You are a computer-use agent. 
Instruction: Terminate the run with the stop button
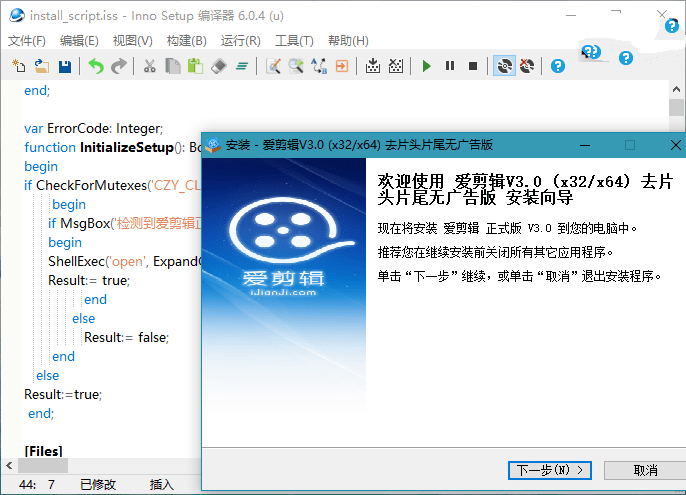pos(473,66)
